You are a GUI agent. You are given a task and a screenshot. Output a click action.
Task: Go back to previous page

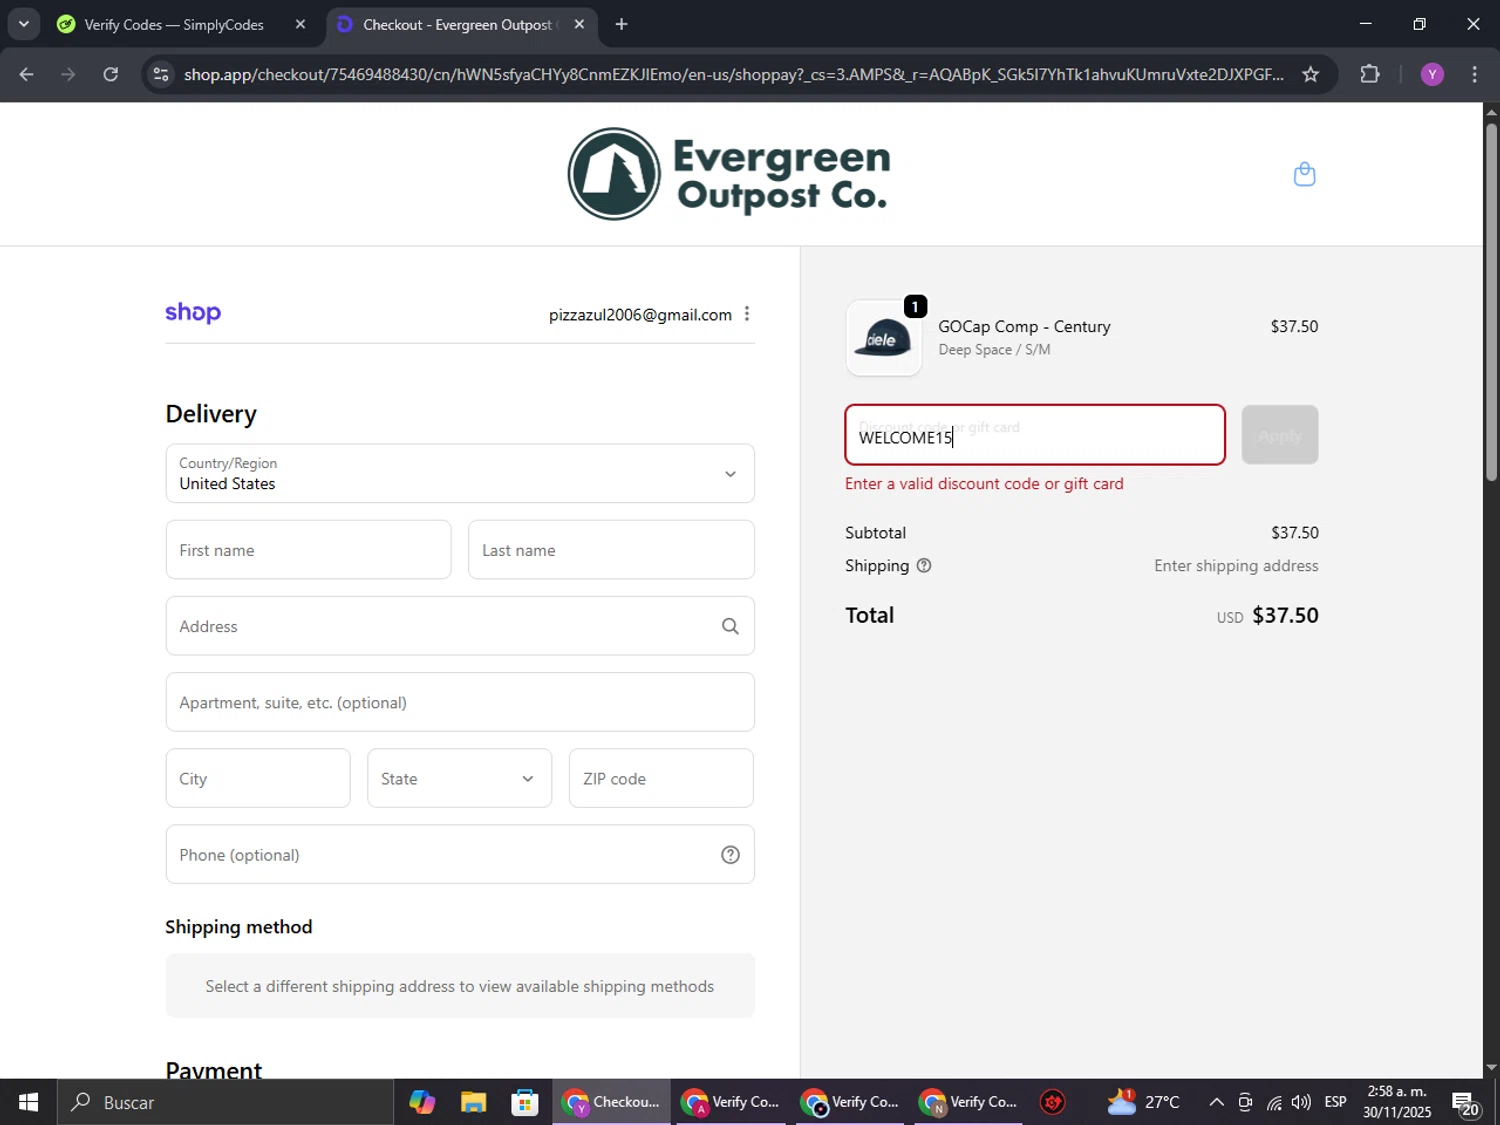pyautogui.click(x=26, y=74)
